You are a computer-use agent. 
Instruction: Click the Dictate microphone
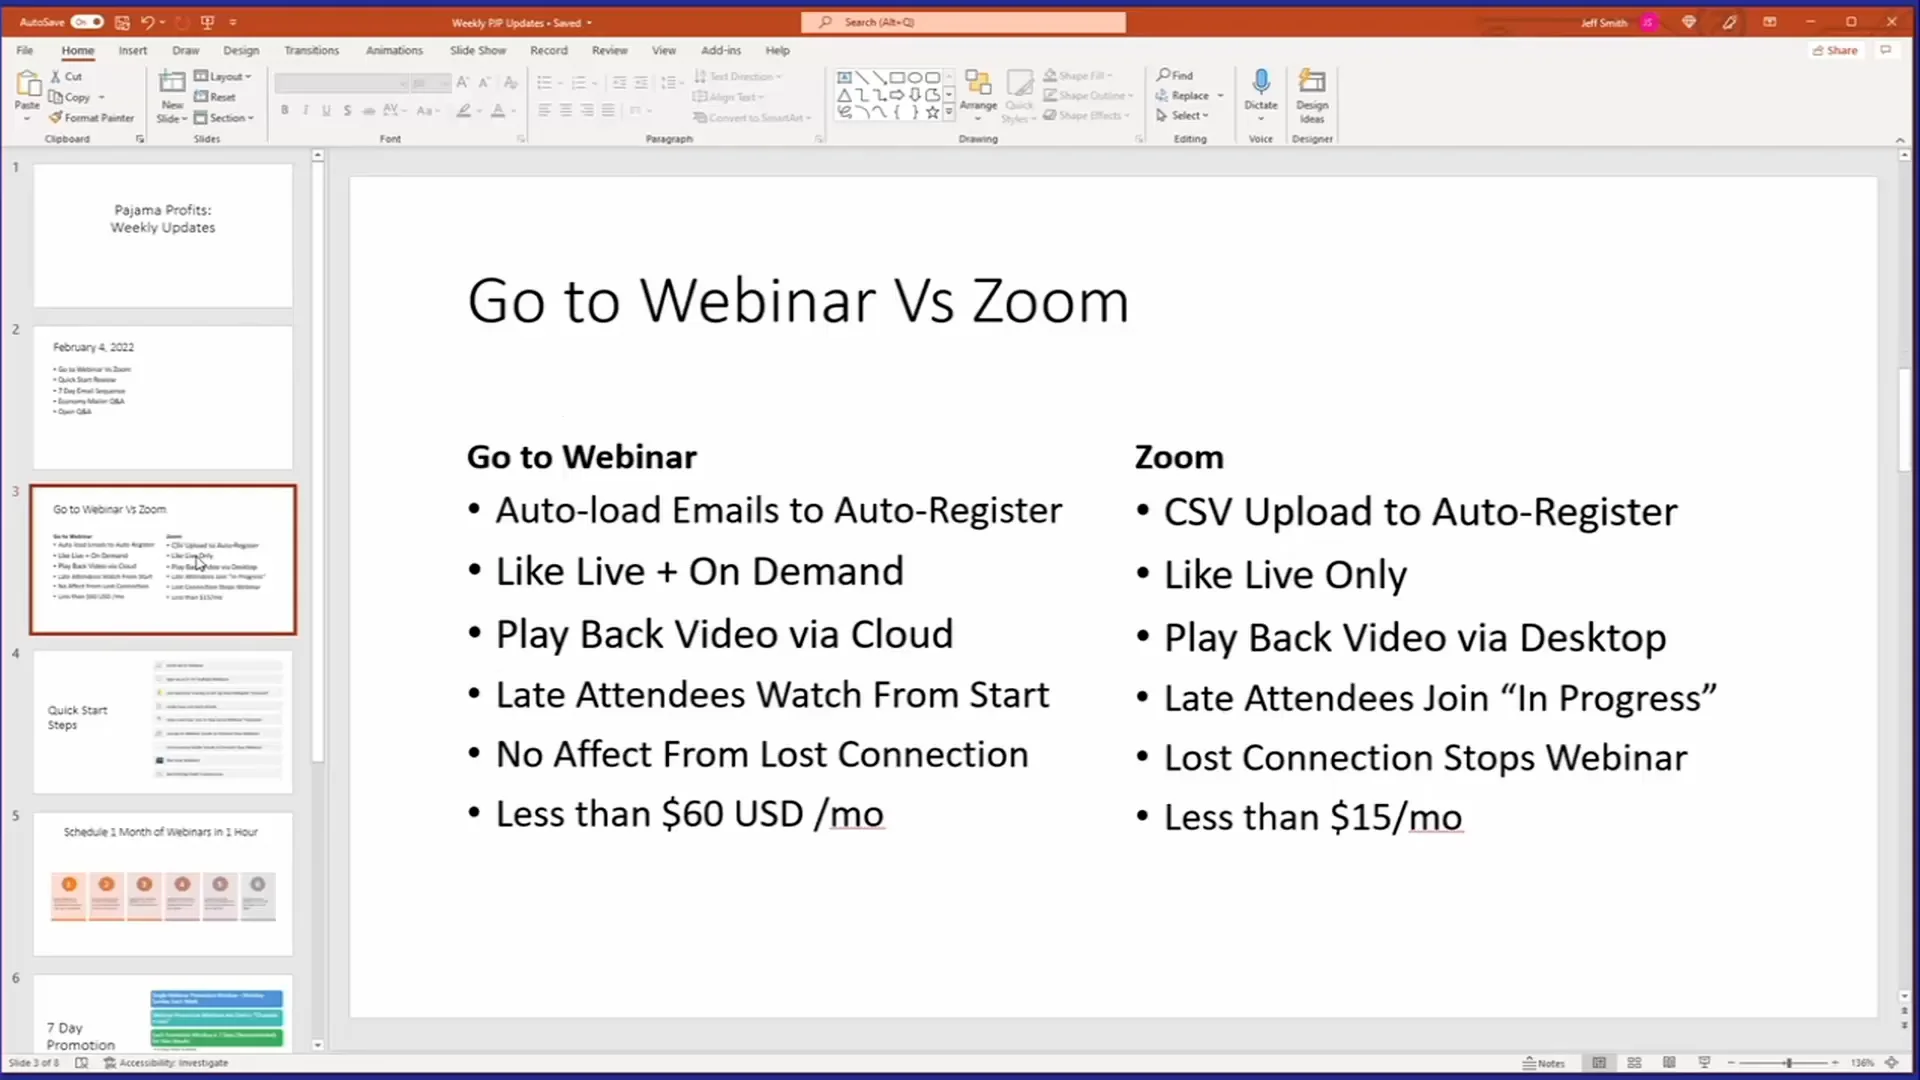point(1261,82)
